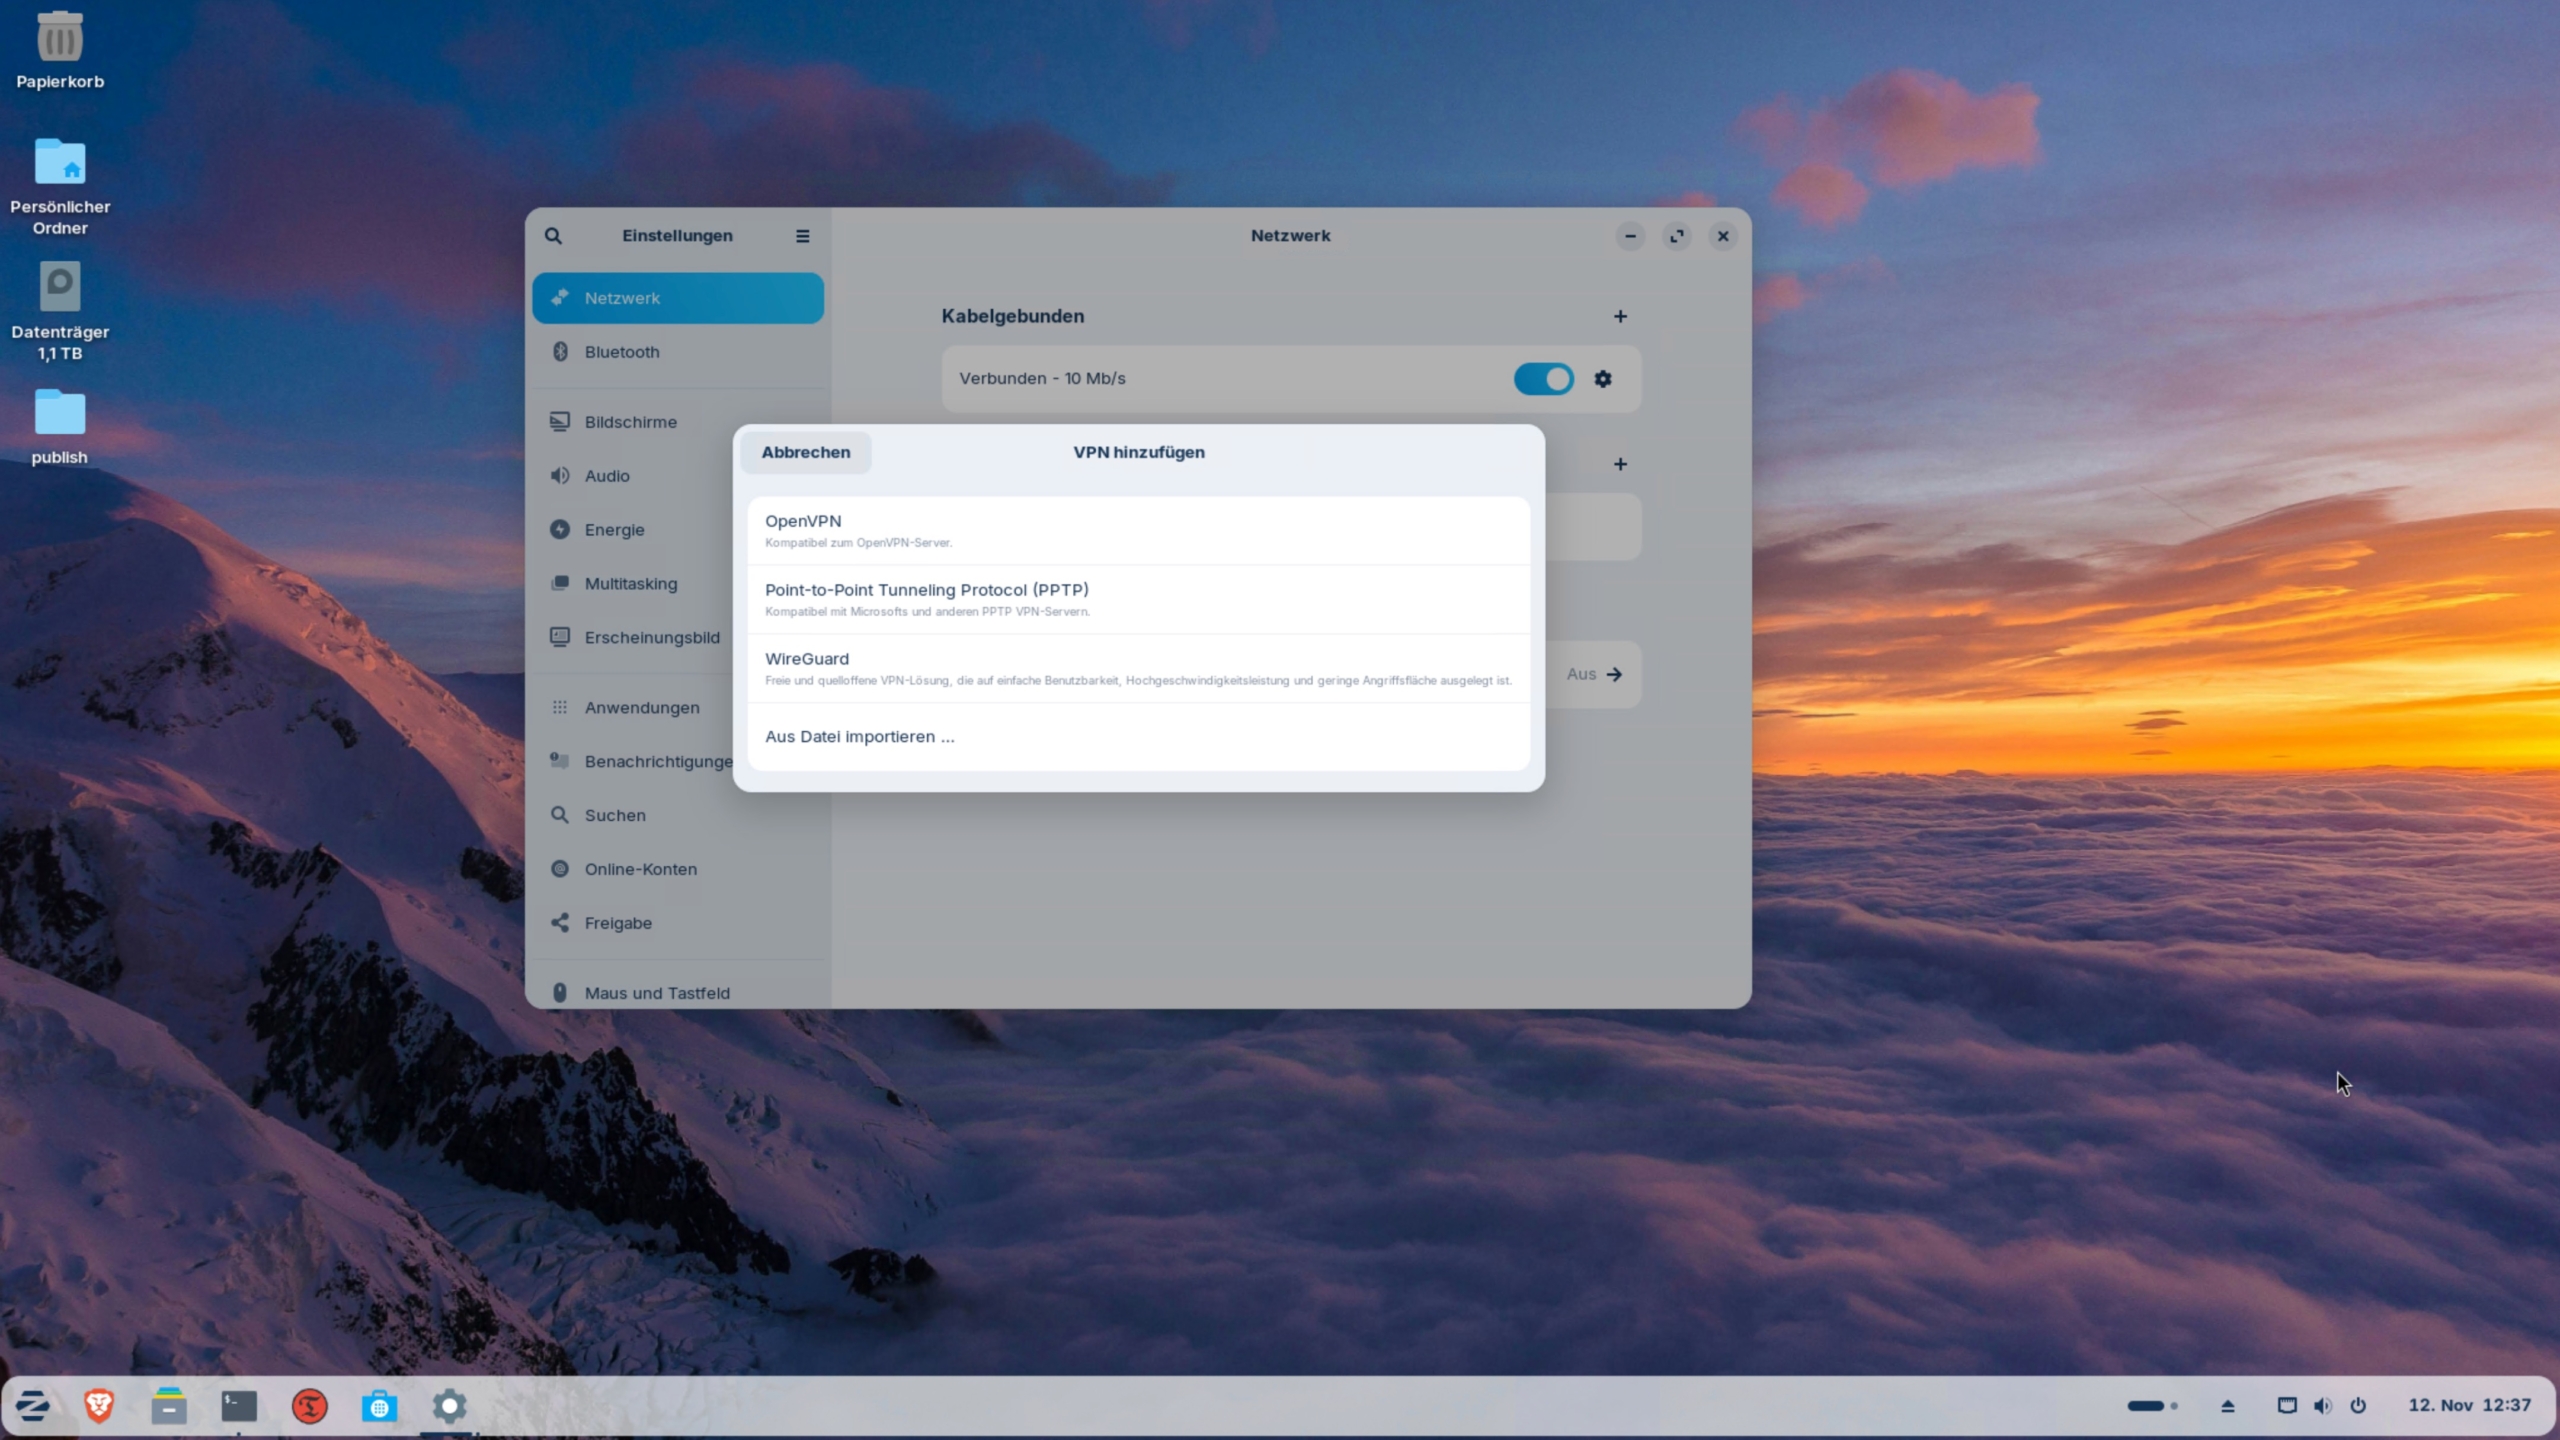Open the terminal from the taskbar
Viewport: 2560px width, 1440px height.
239,1405
